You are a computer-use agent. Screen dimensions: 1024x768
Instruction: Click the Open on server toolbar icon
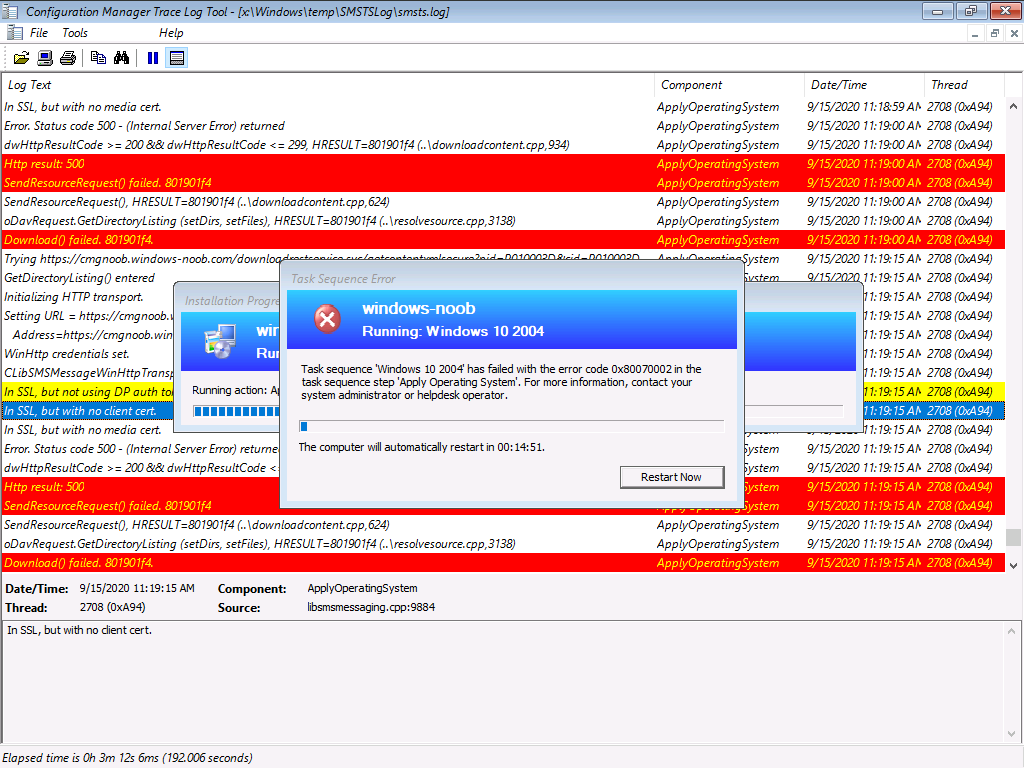click(x=45, y=58)
